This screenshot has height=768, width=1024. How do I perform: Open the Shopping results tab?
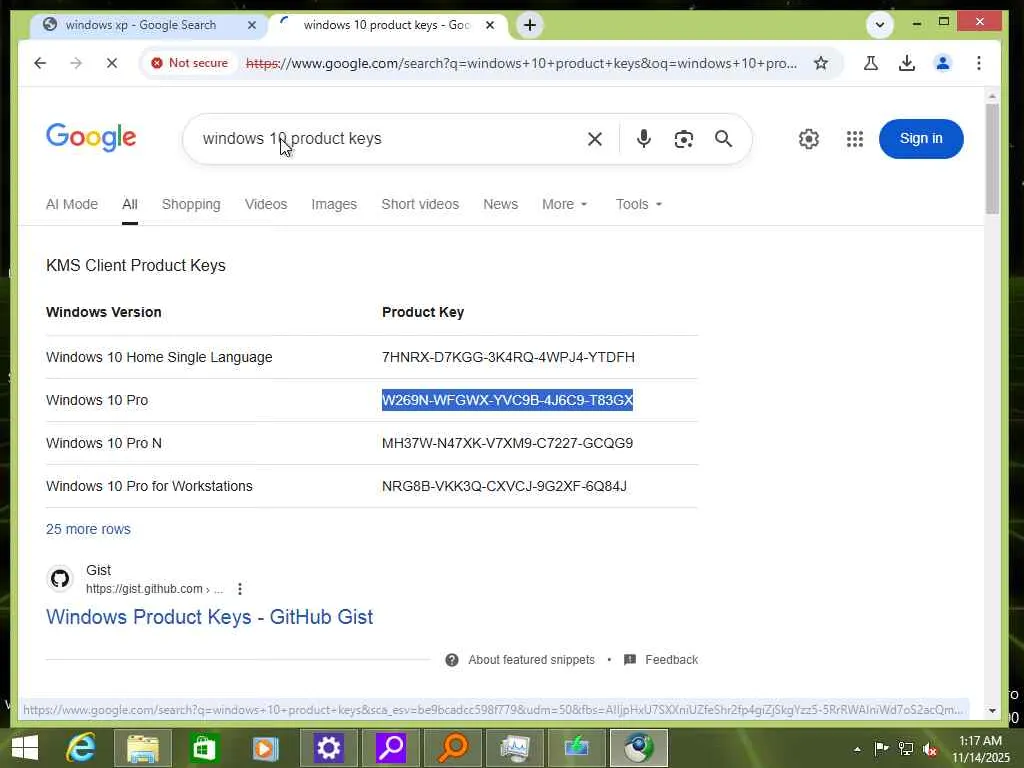click(x=191, y=204)
